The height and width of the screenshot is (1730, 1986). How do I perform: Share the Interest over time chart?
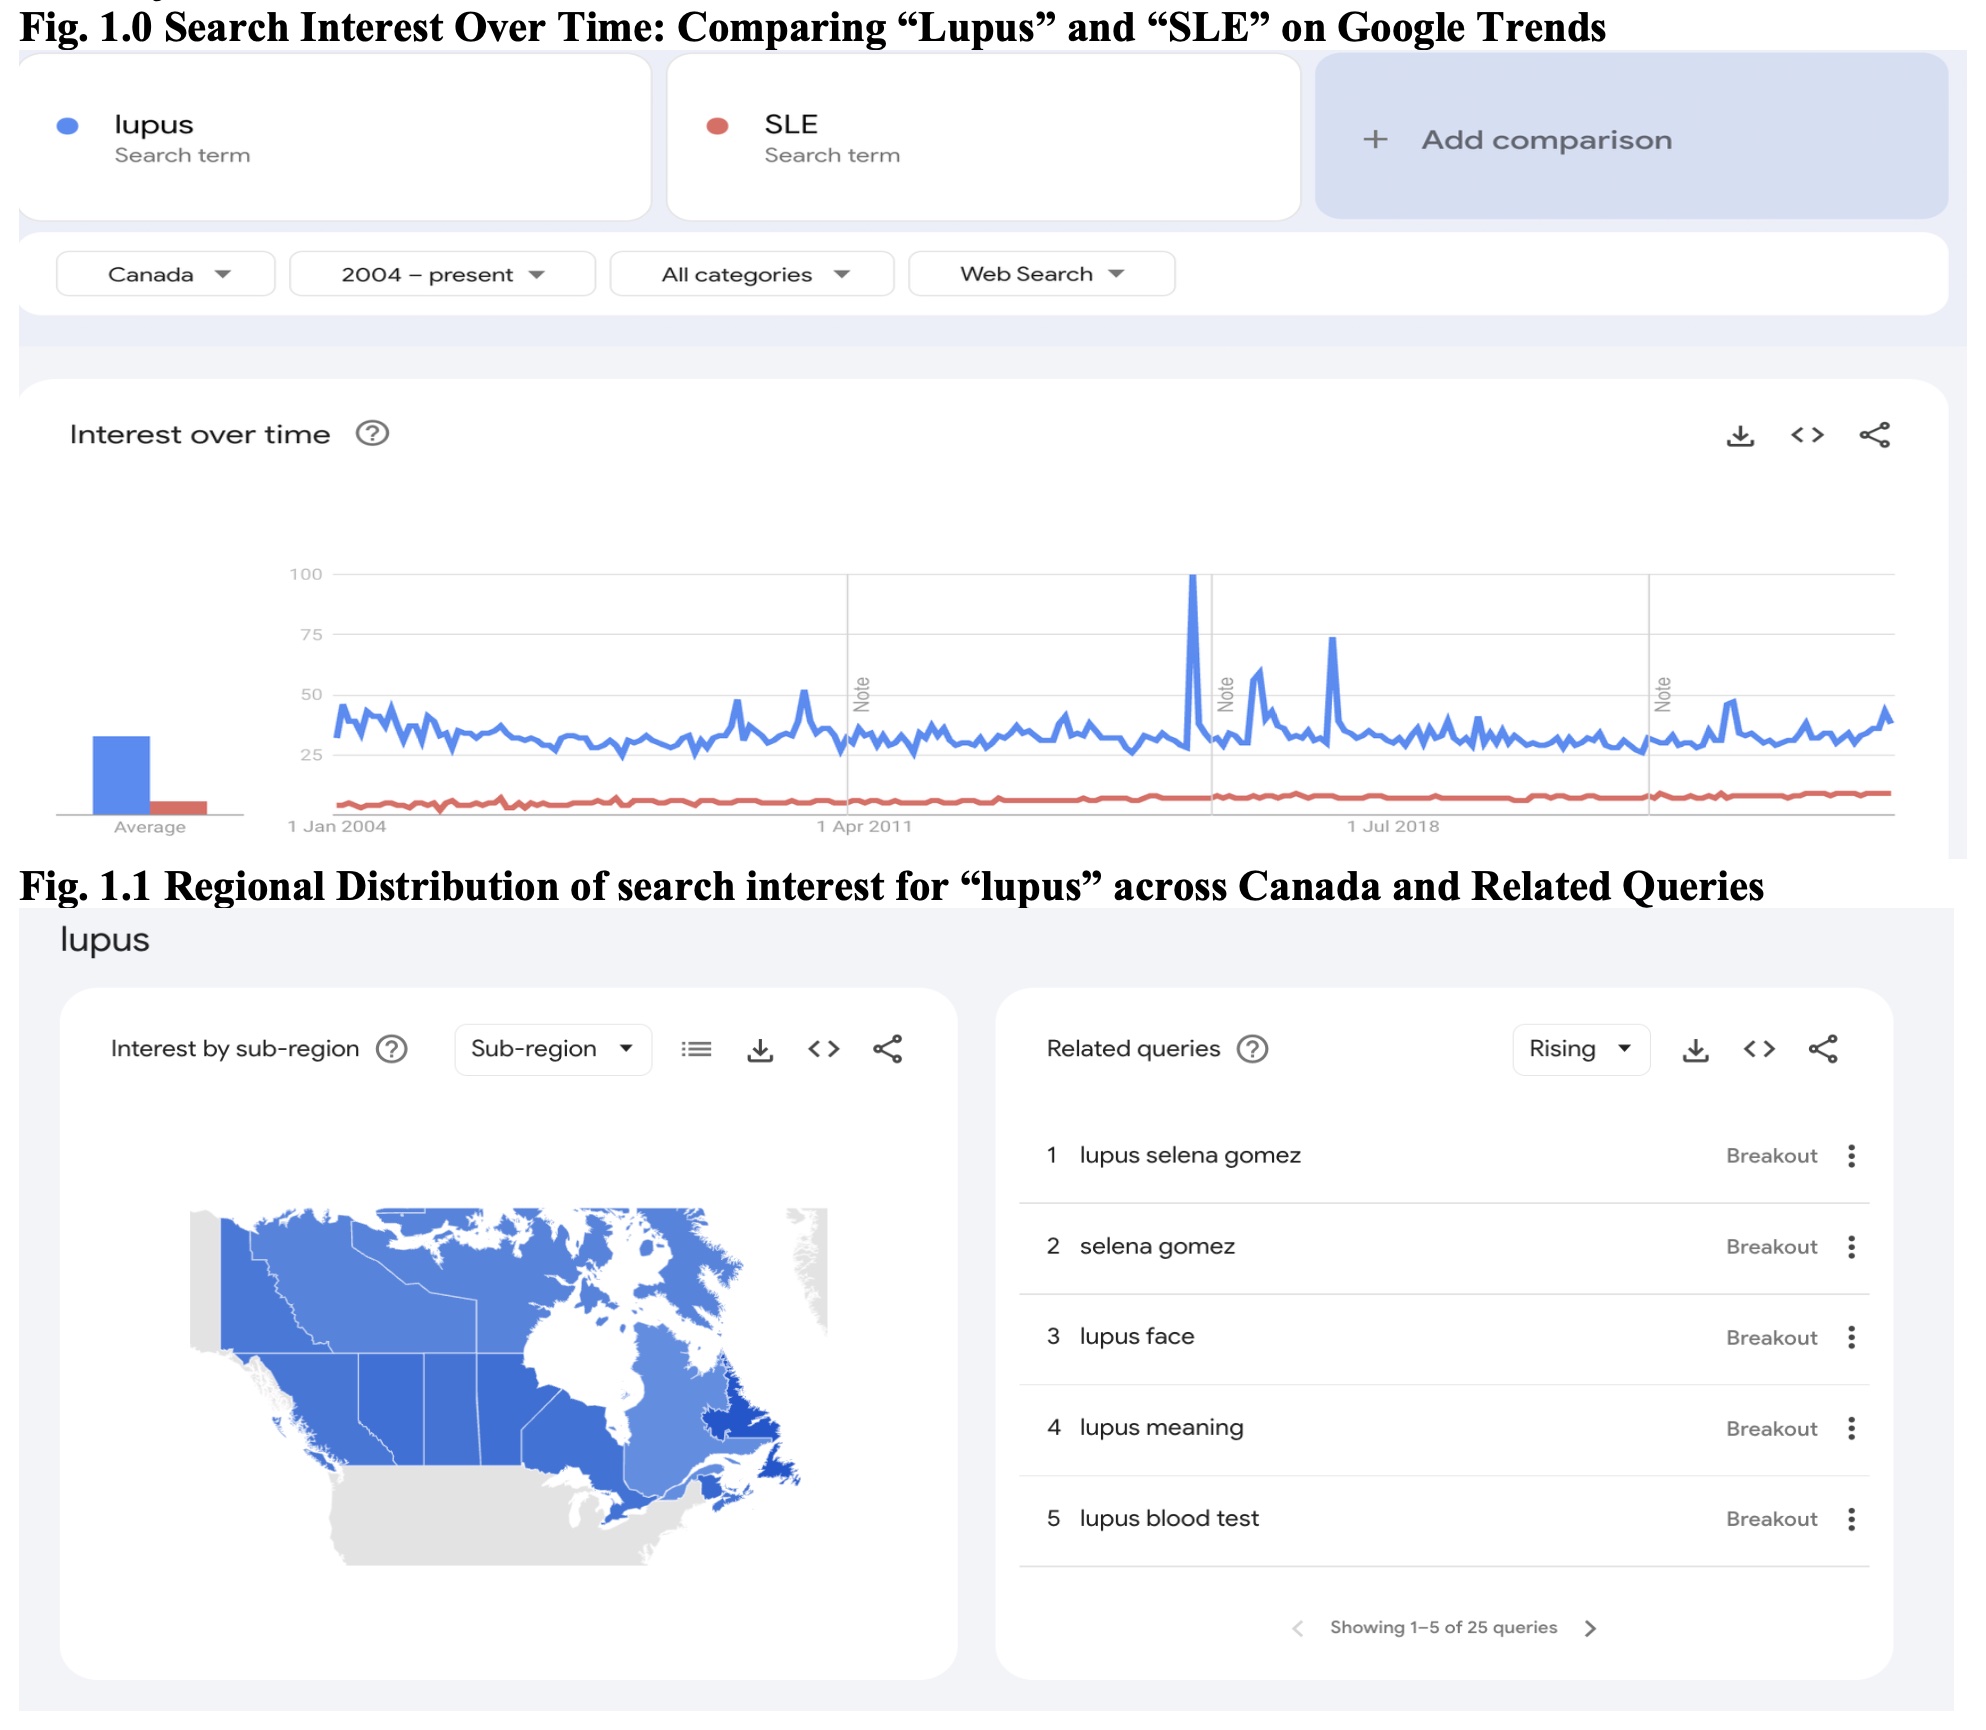1874,435
